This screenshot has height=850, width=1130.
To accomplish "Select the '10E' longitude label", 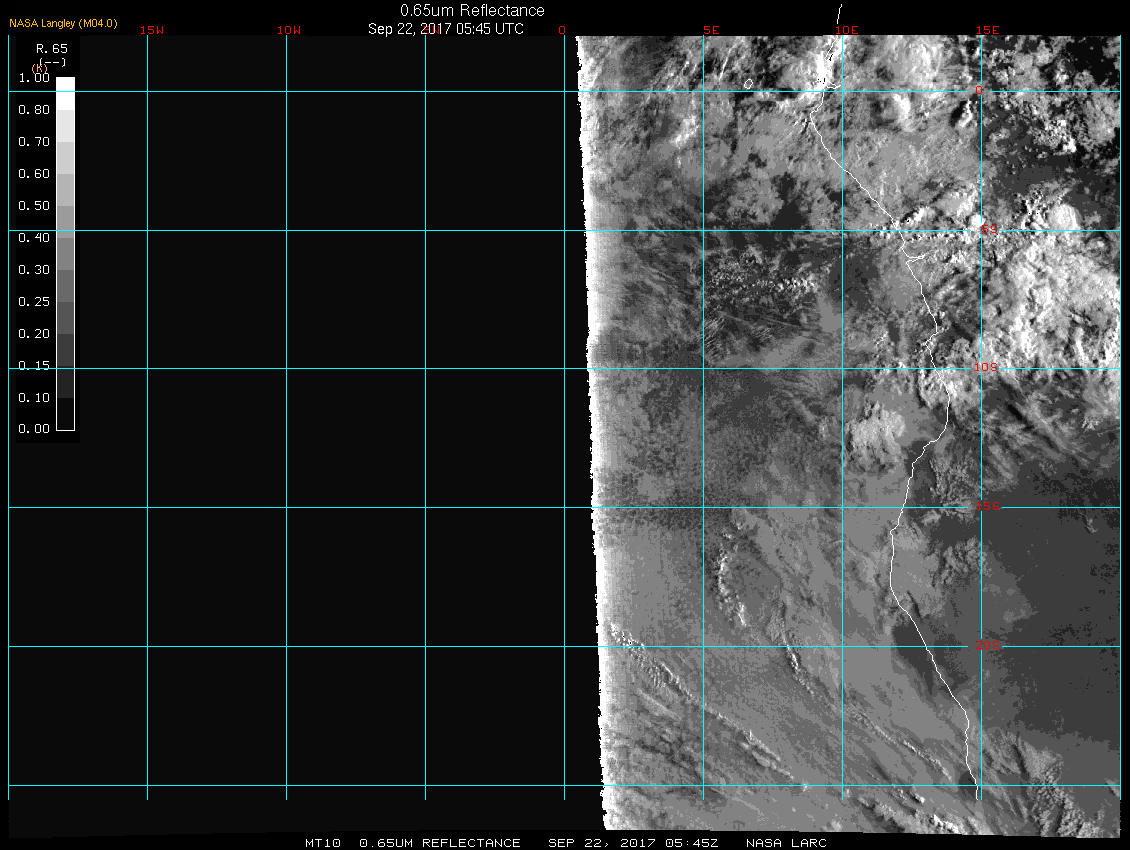I will pos(847,30).
